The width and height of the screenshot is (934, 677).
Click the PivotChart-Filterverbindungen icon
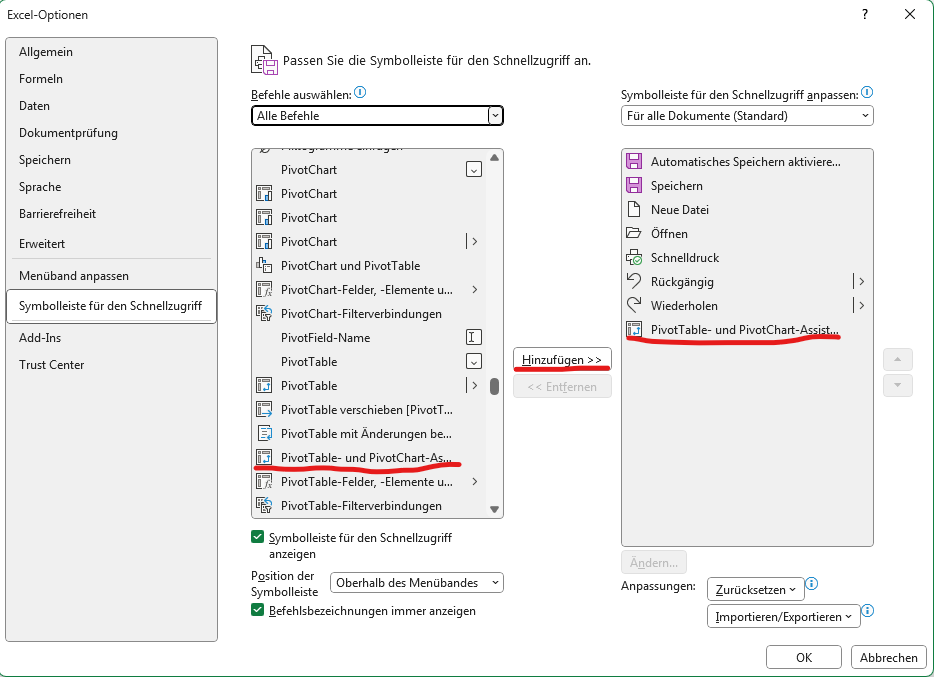pyautogui.click(x=265, y=314)
